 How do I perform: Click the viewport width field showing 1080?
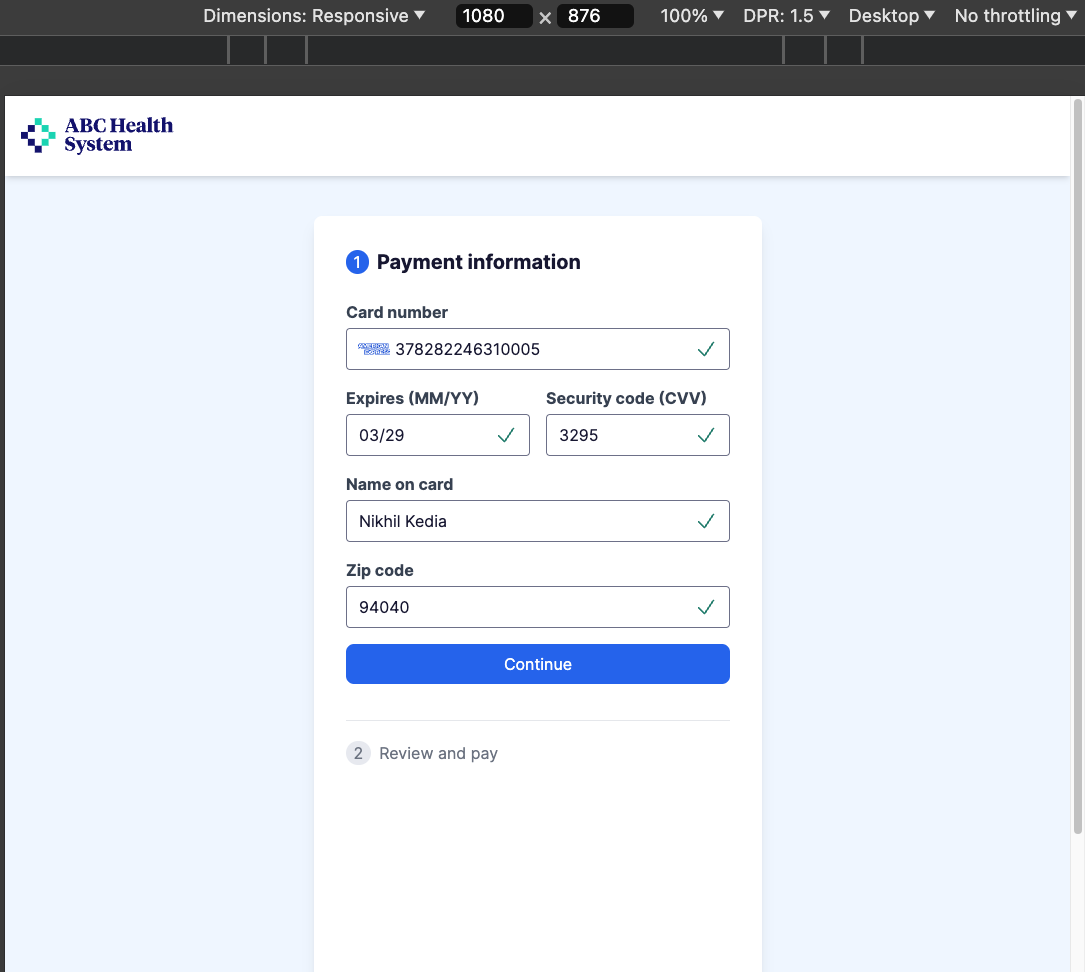click(493, 16)
